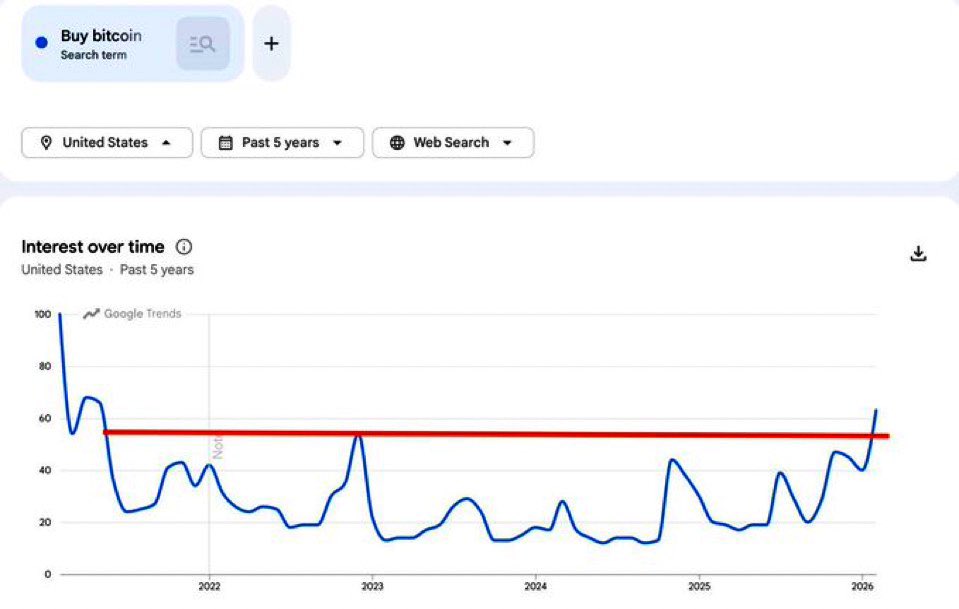Click the 100 value on the vertical axis
The height and width of the screenshot is (609, 959).
(x=41, y=314)
